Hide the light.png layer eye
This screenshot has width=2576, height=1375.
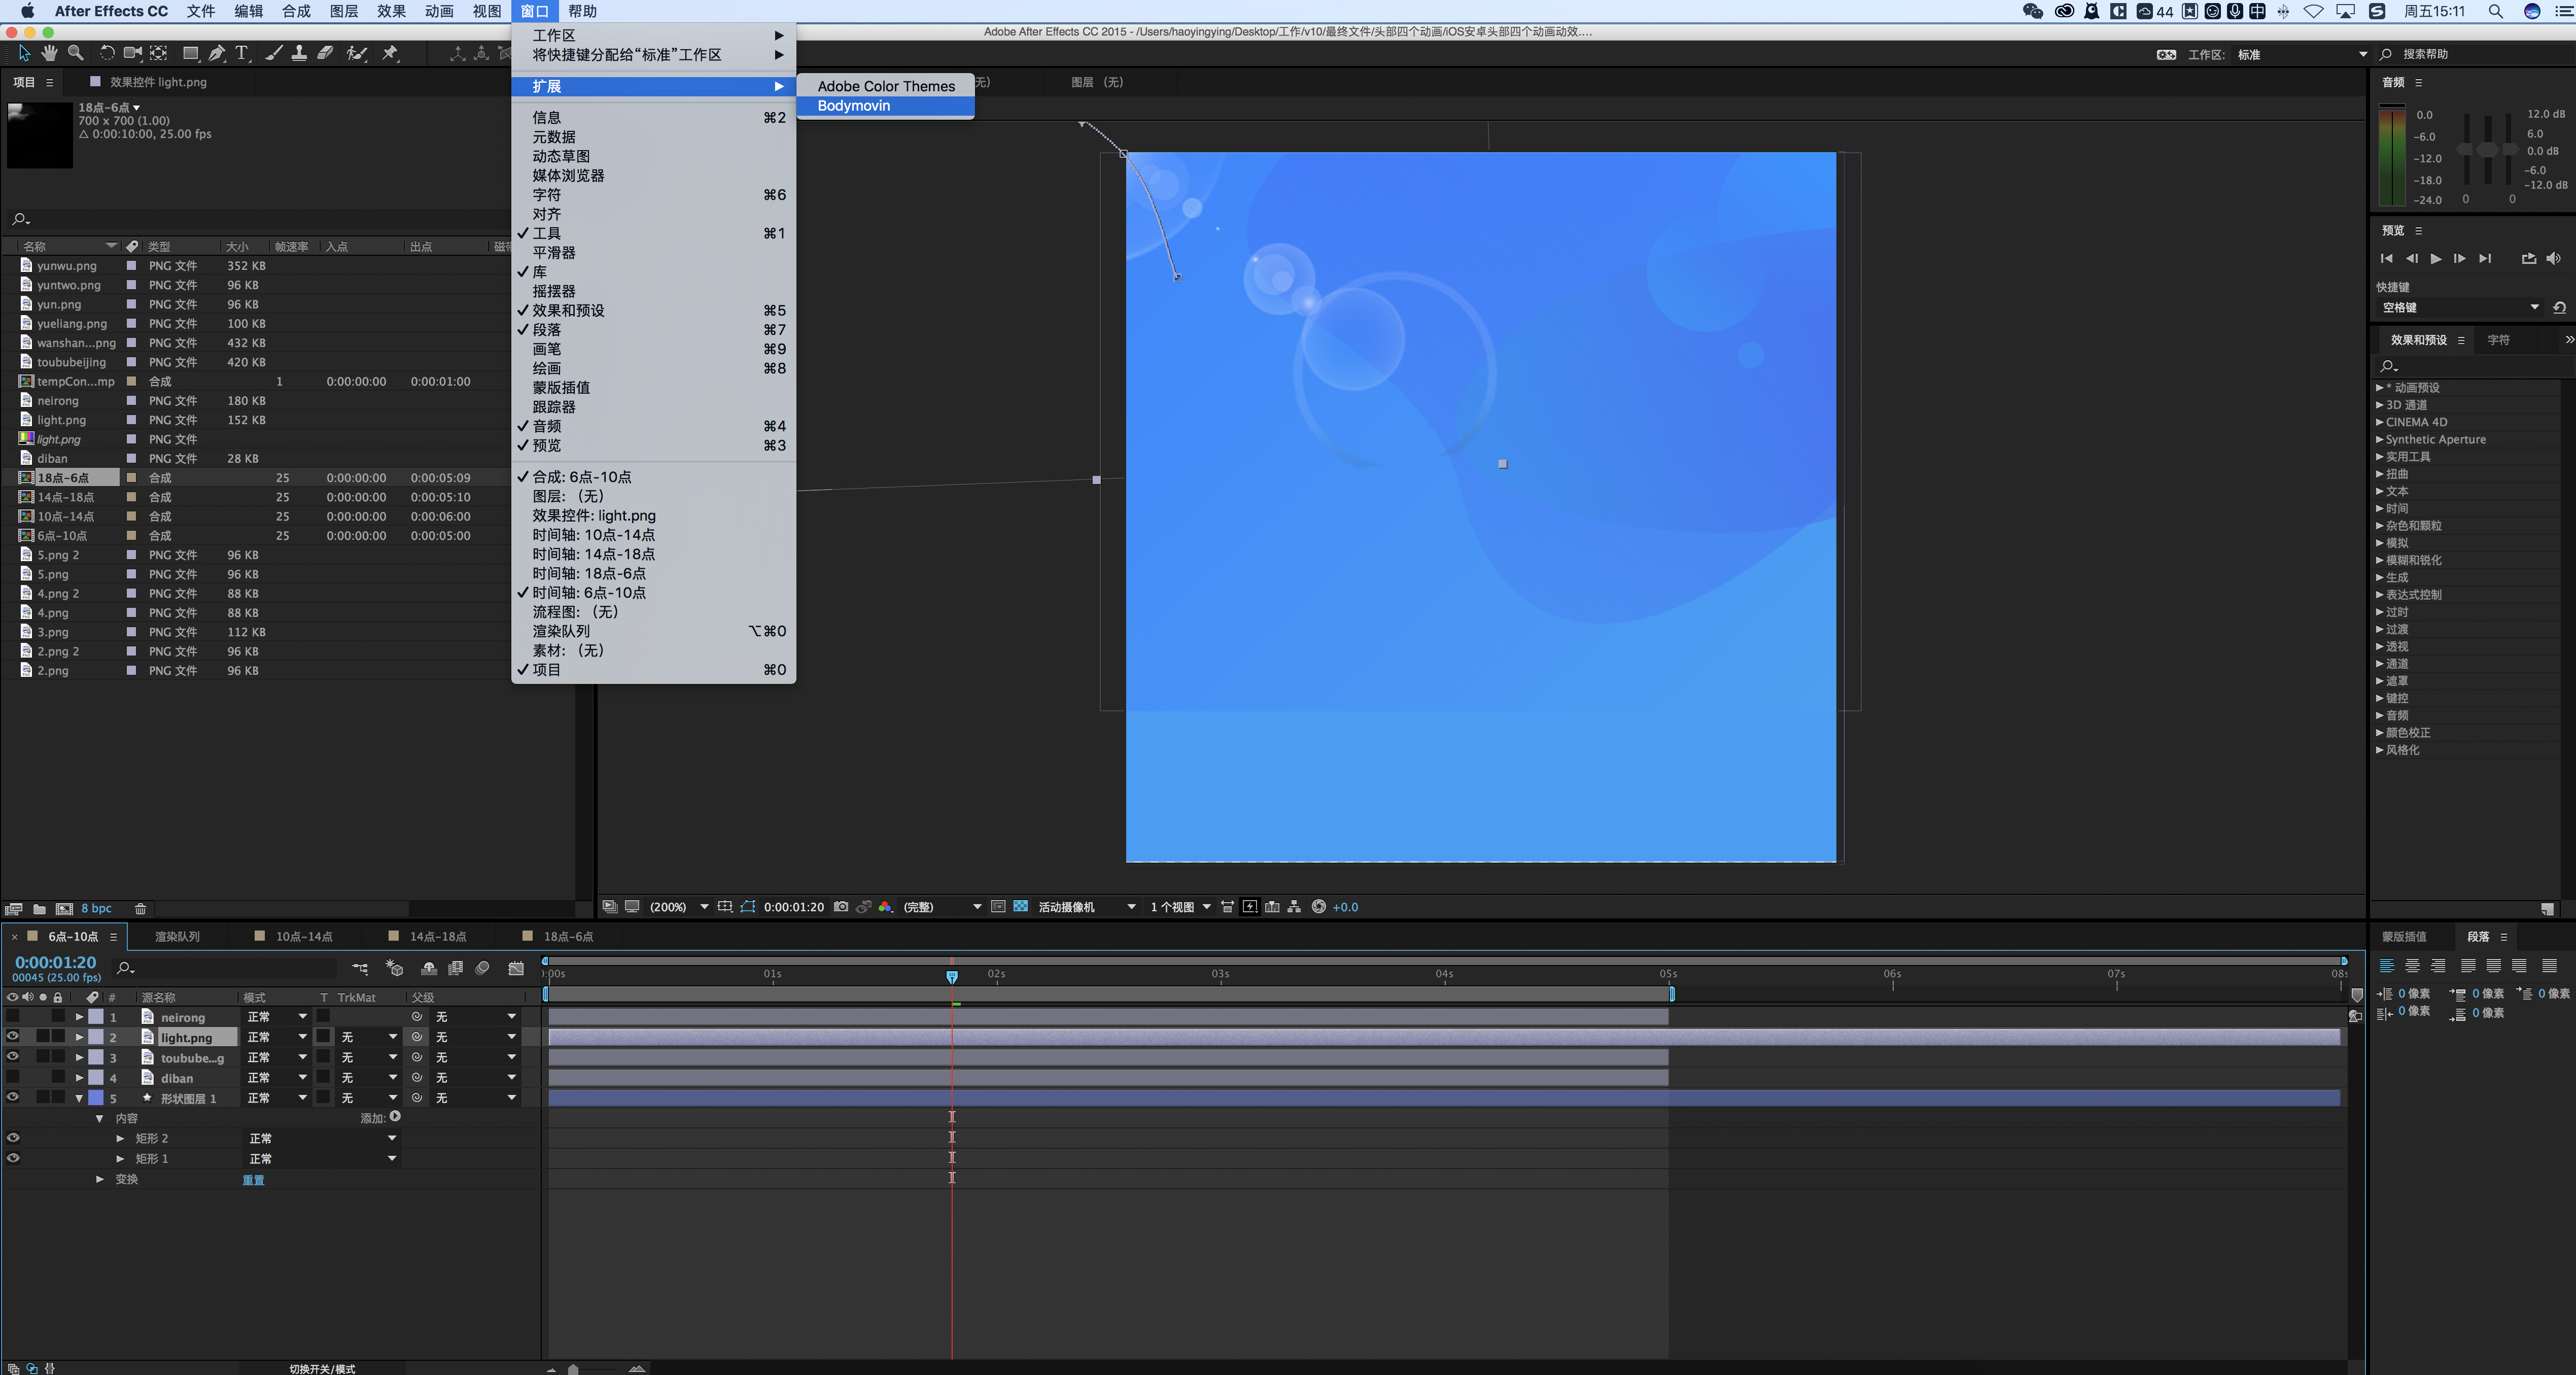(13, 1037)
